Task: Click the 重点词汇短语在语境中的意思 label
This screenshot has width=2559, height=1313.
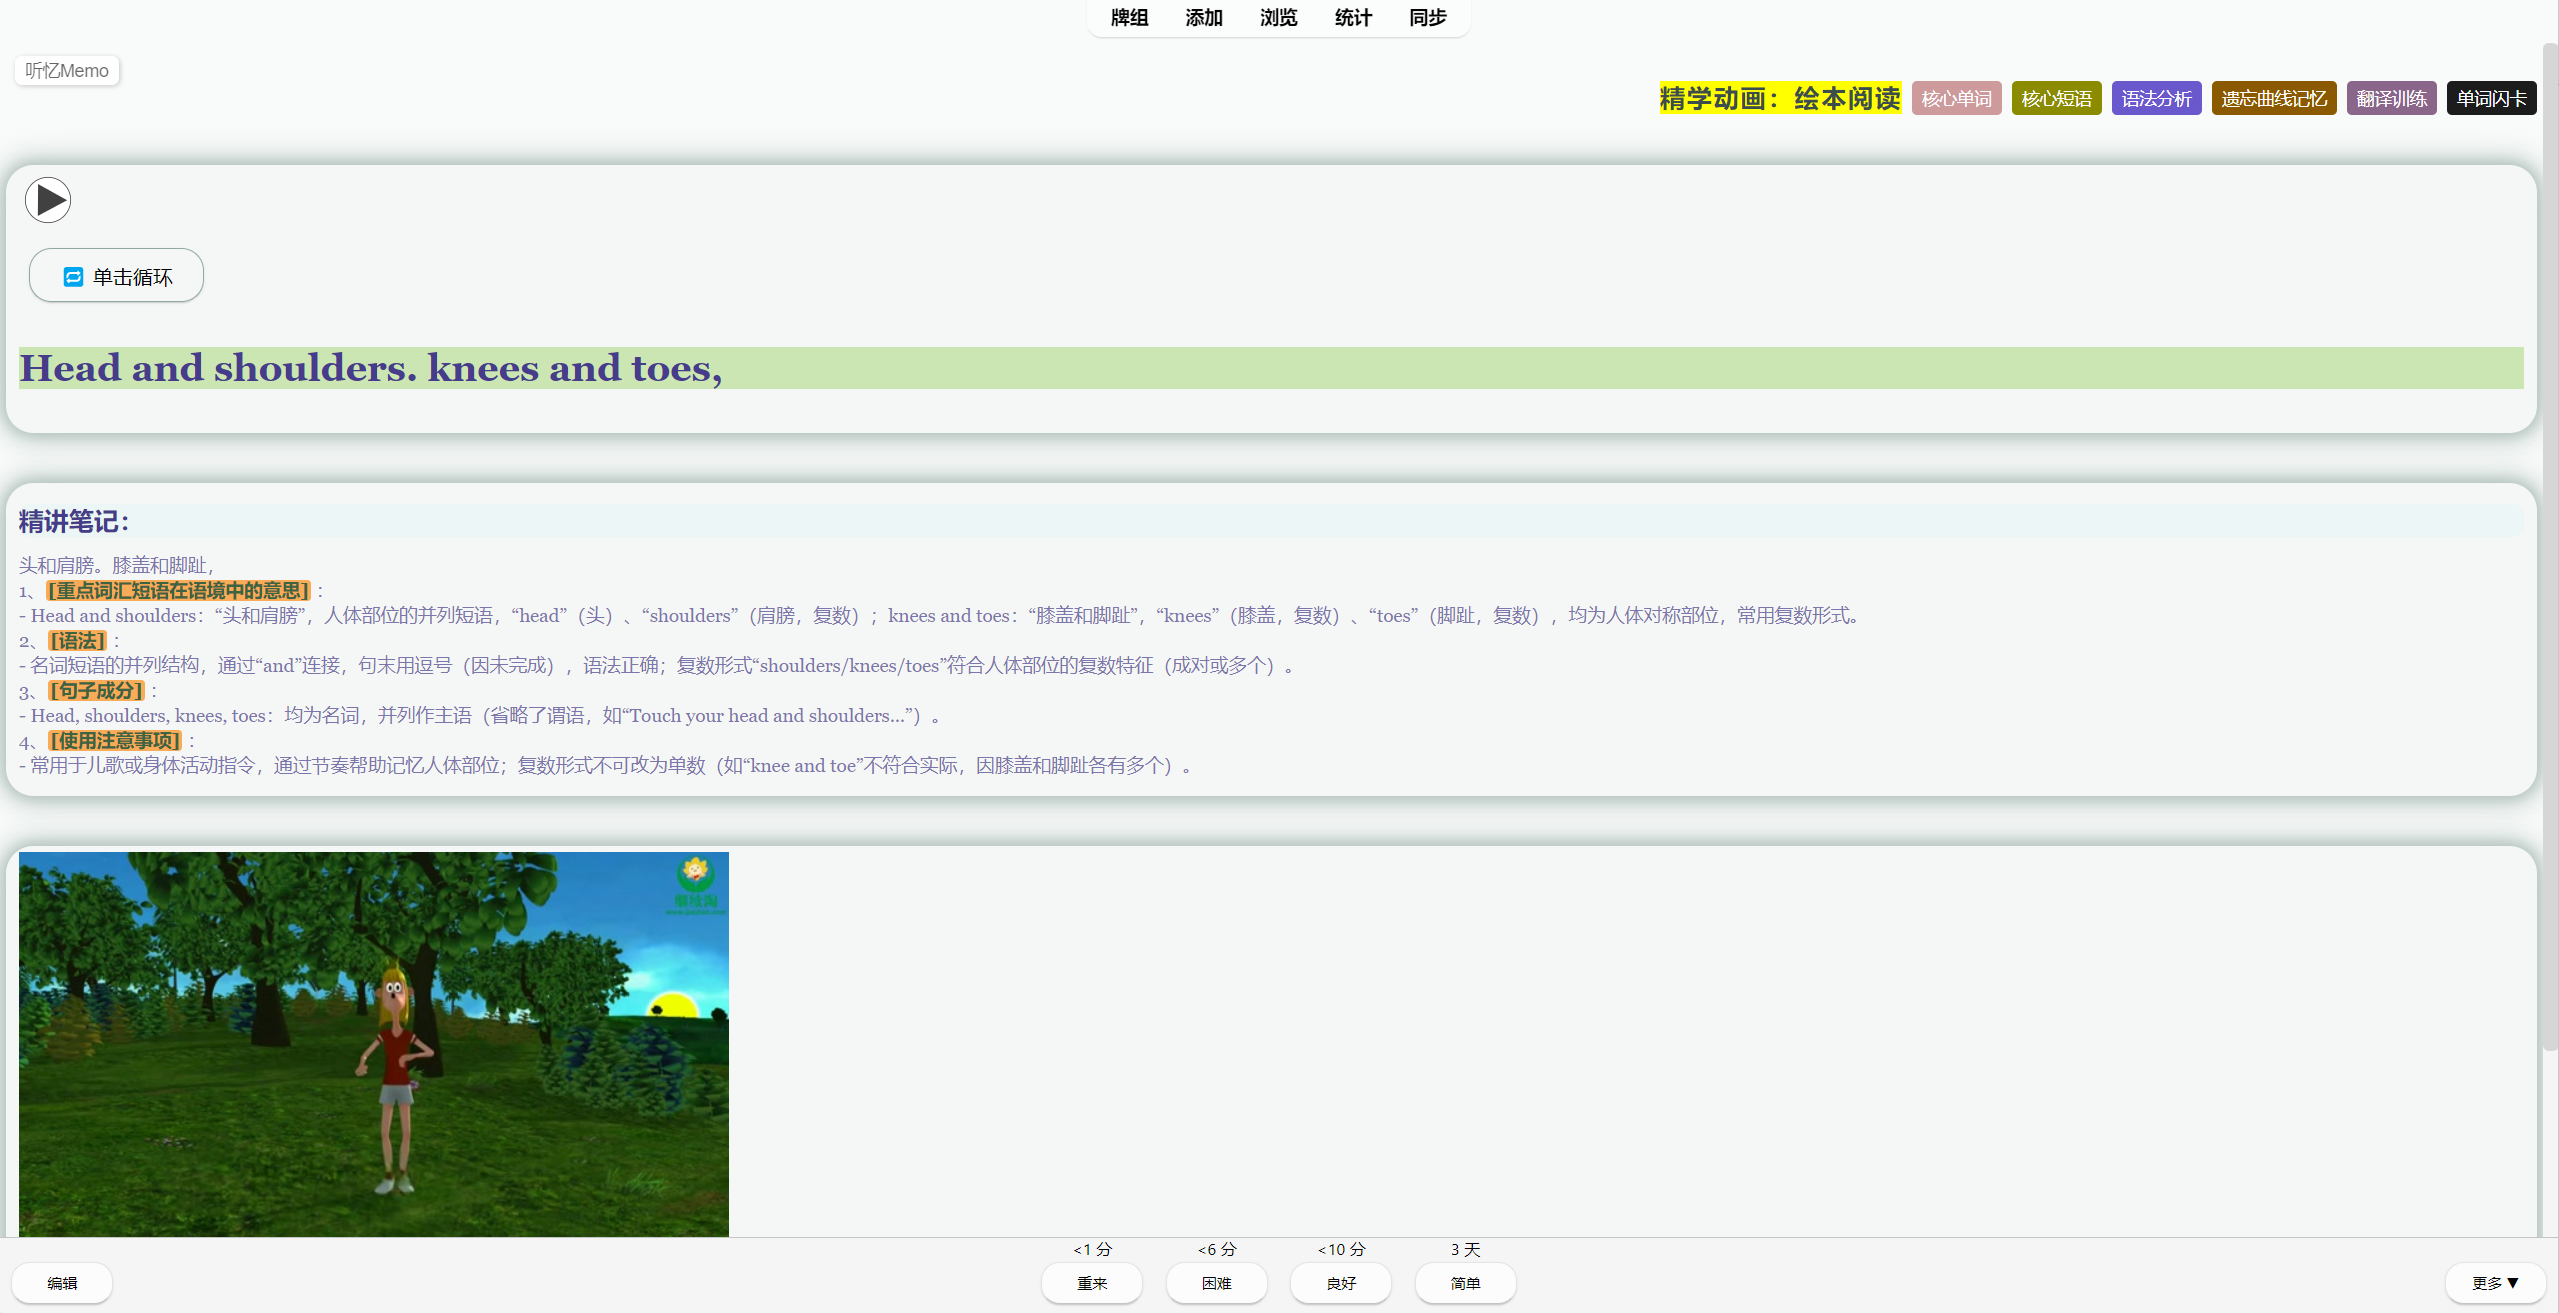Action: pyautogui.click(x=179, y=590)
